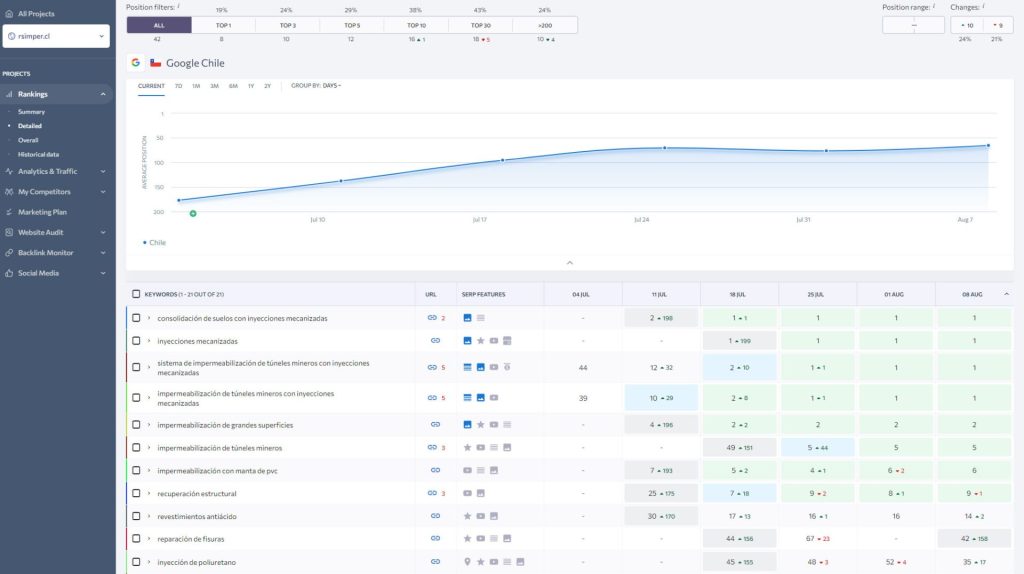
Task: Open the Marketing Plan sidebar icon
Action: tap(9, 212)
